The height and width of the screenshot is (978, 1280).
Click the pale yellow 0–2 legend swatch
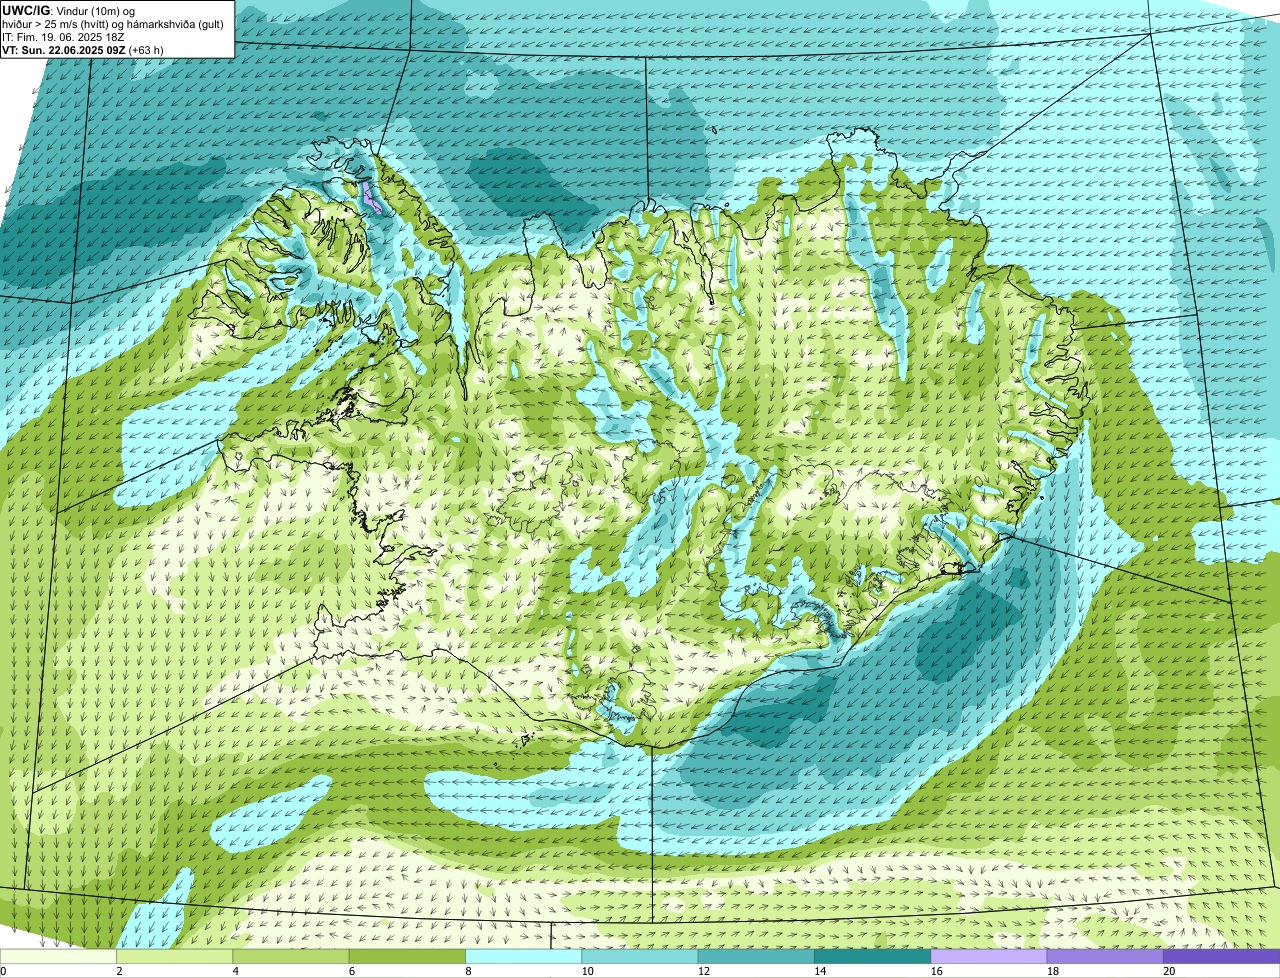coord(59,956)
